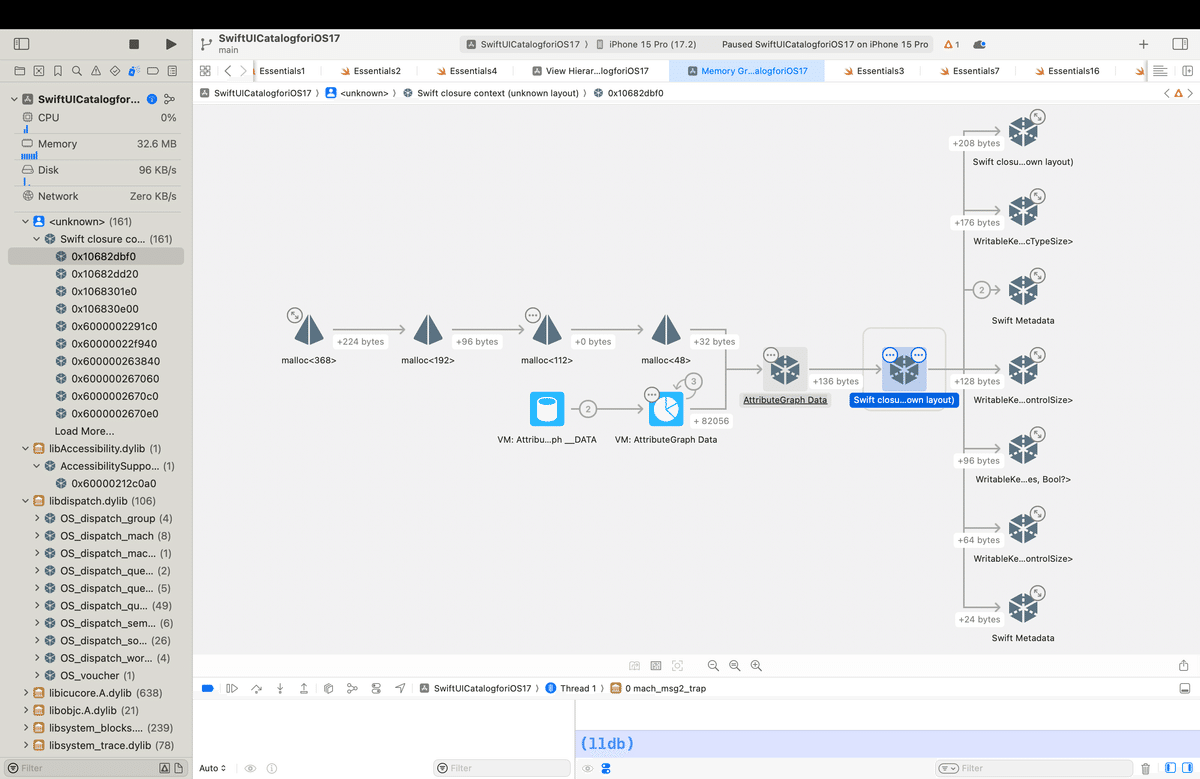Select the Memory gauge row
This screenshot has height=779, width=1200.
[x=96, y=144]
